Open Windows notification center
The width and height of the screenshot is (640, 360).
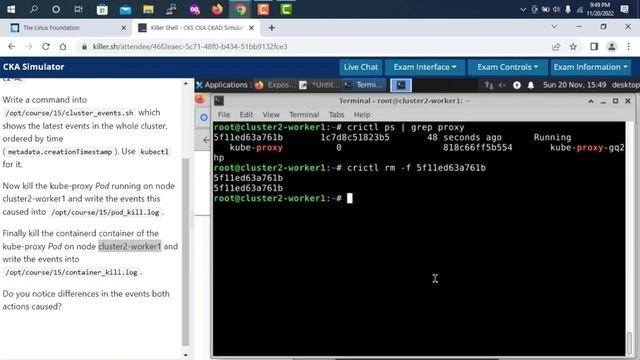click(x=624, y=9)
